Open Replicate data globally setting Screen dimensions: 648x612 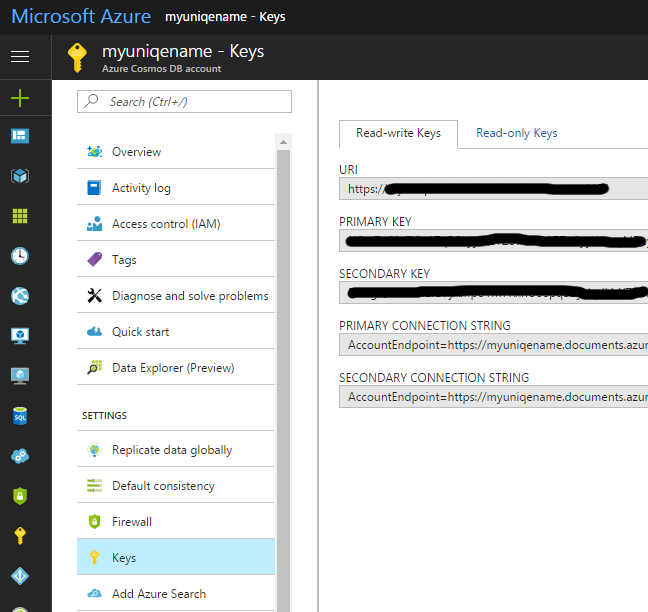(x=176, y=450)
